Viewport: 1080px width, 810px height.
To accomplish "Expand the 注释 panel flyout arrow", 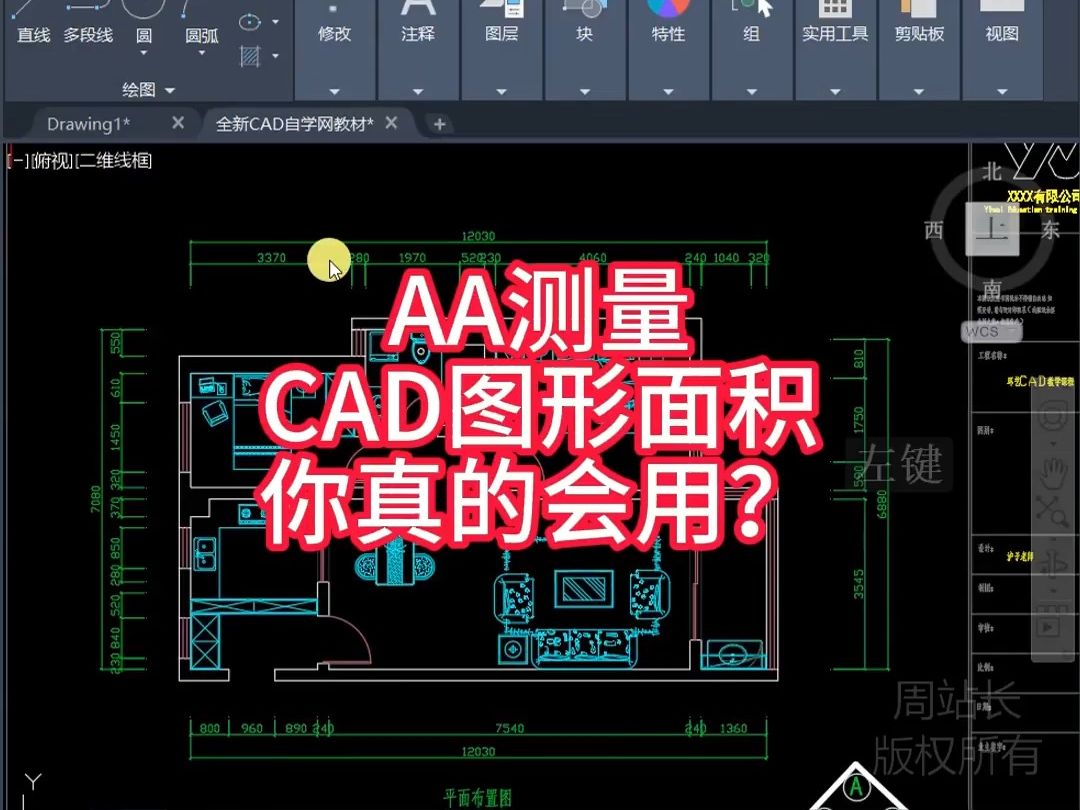I will point(418,90).
